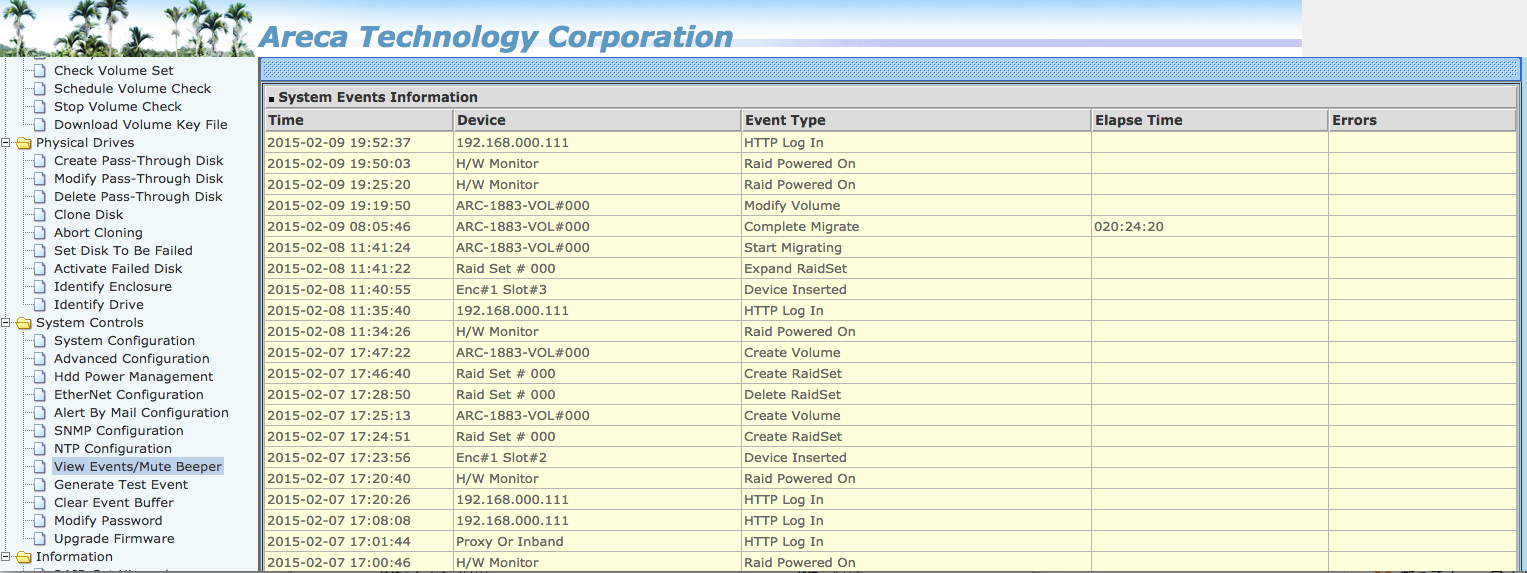This screenshot has height=573, width=1527.
Task: Click elapse time value 020:24:20
Action: coord(1129,227)
